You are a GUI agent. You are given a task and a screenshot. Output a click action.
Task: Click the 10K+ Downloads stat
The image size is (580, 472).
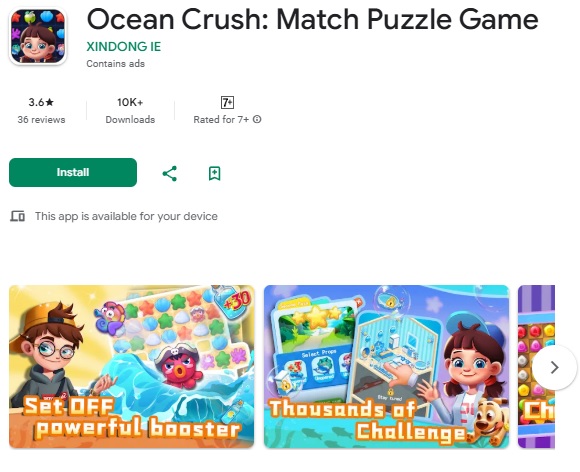(130, 111)
